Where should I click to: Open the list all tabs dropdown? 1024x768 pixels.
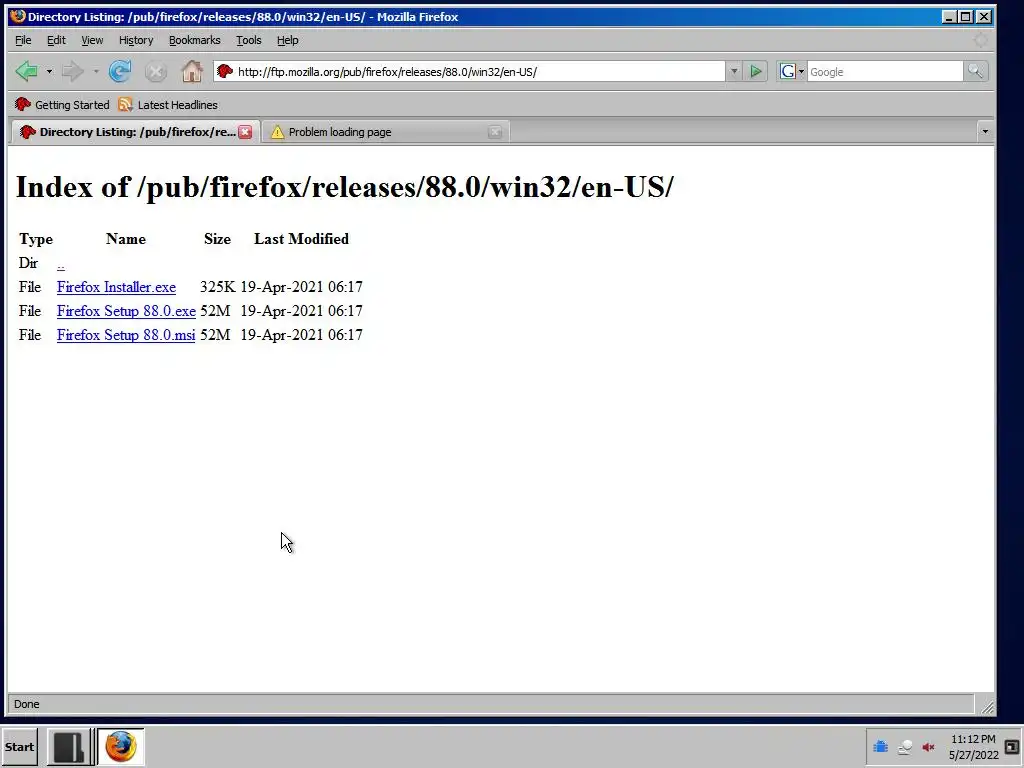[x=985, y=132]
